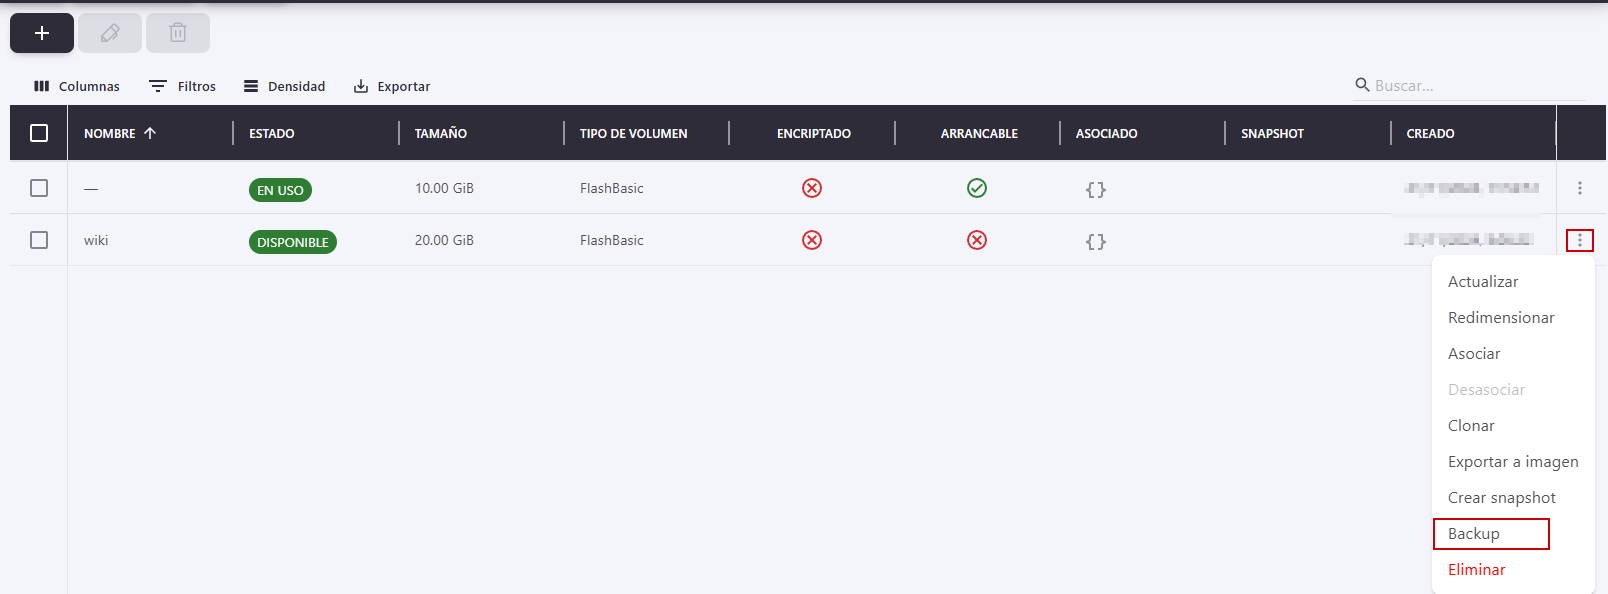1608x594 pixels.
Task: Choose Redimensionar from the volume menu
Action: click(x=1501, y=318)
